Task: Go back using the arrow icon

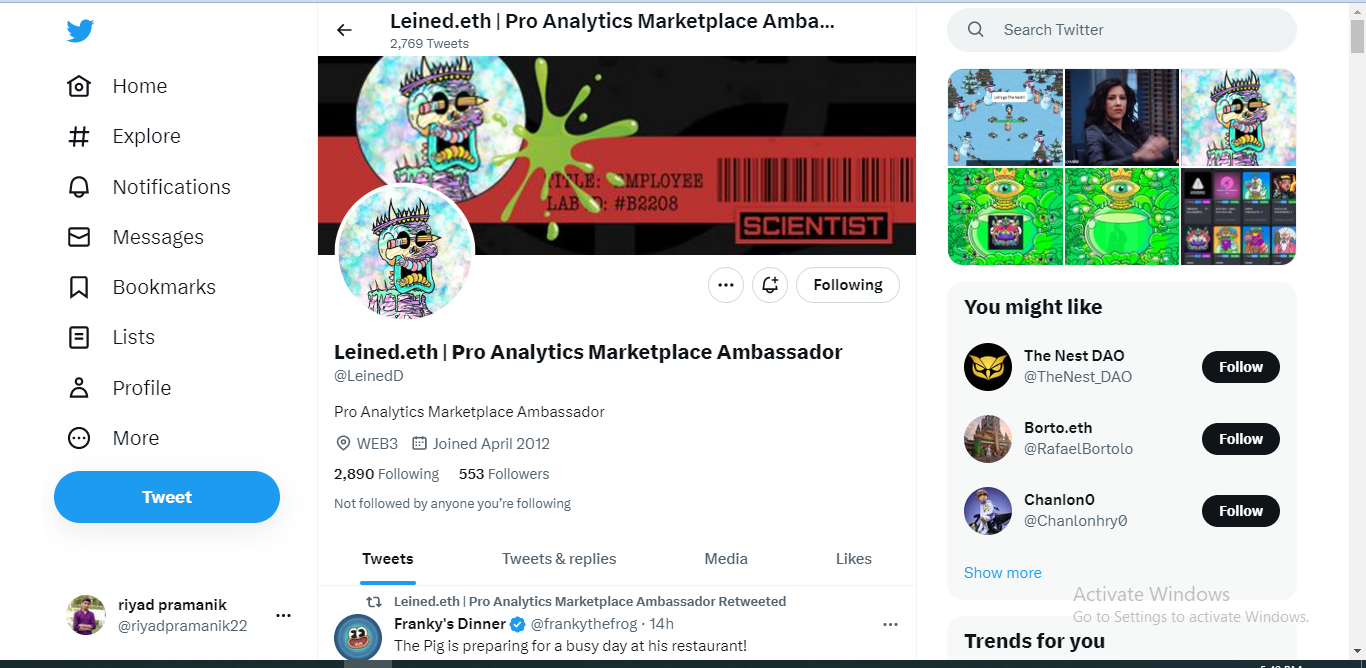Action: coord(344,30)
